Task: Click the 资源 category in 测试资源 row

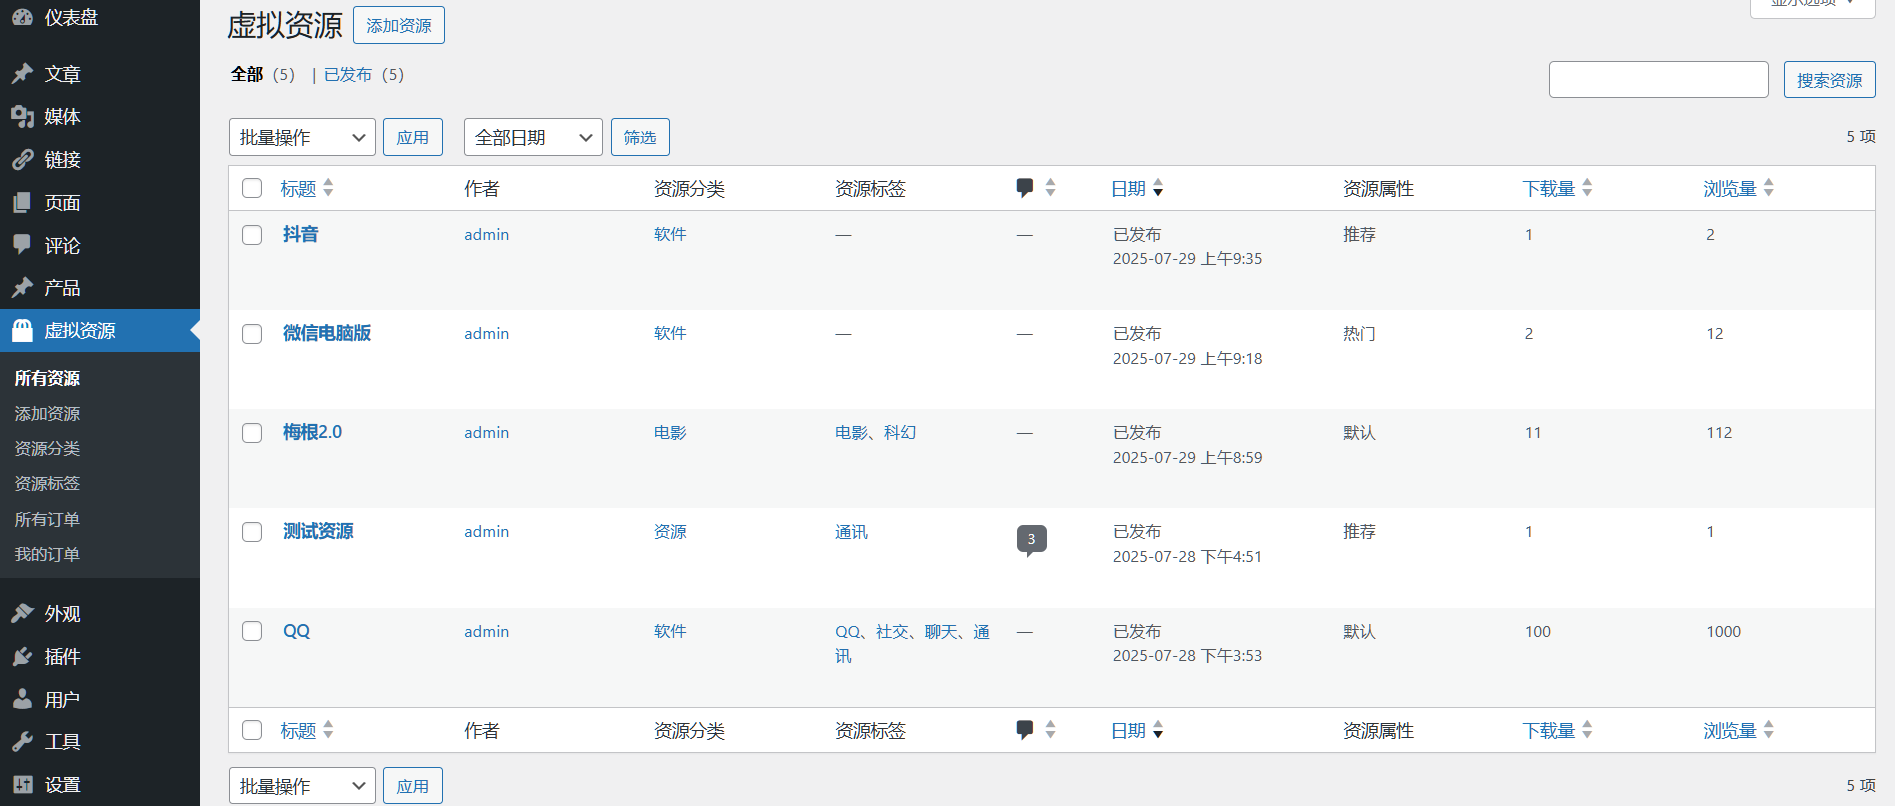Action: tap(670, 532)
